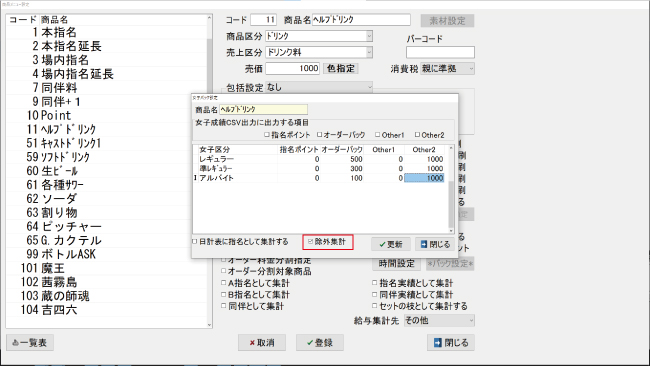
Task: Enable セットの枝として集計する checkbox
Action: (374, 306)
